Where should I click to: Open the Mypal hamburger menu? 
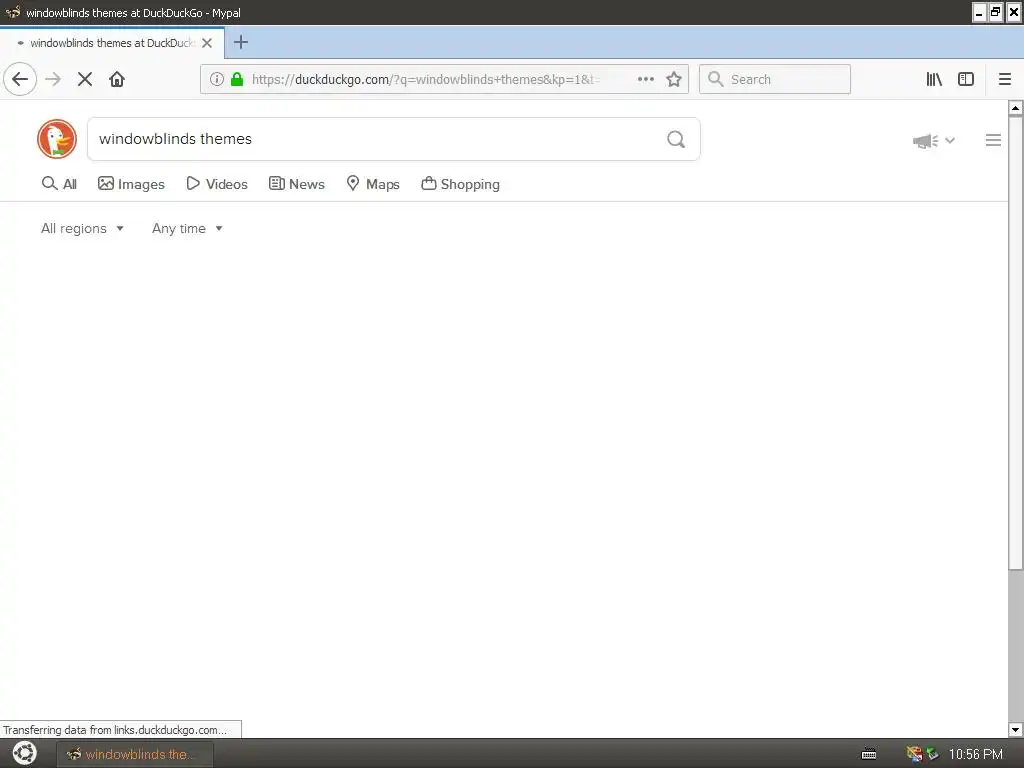(x=1004, y=80)
